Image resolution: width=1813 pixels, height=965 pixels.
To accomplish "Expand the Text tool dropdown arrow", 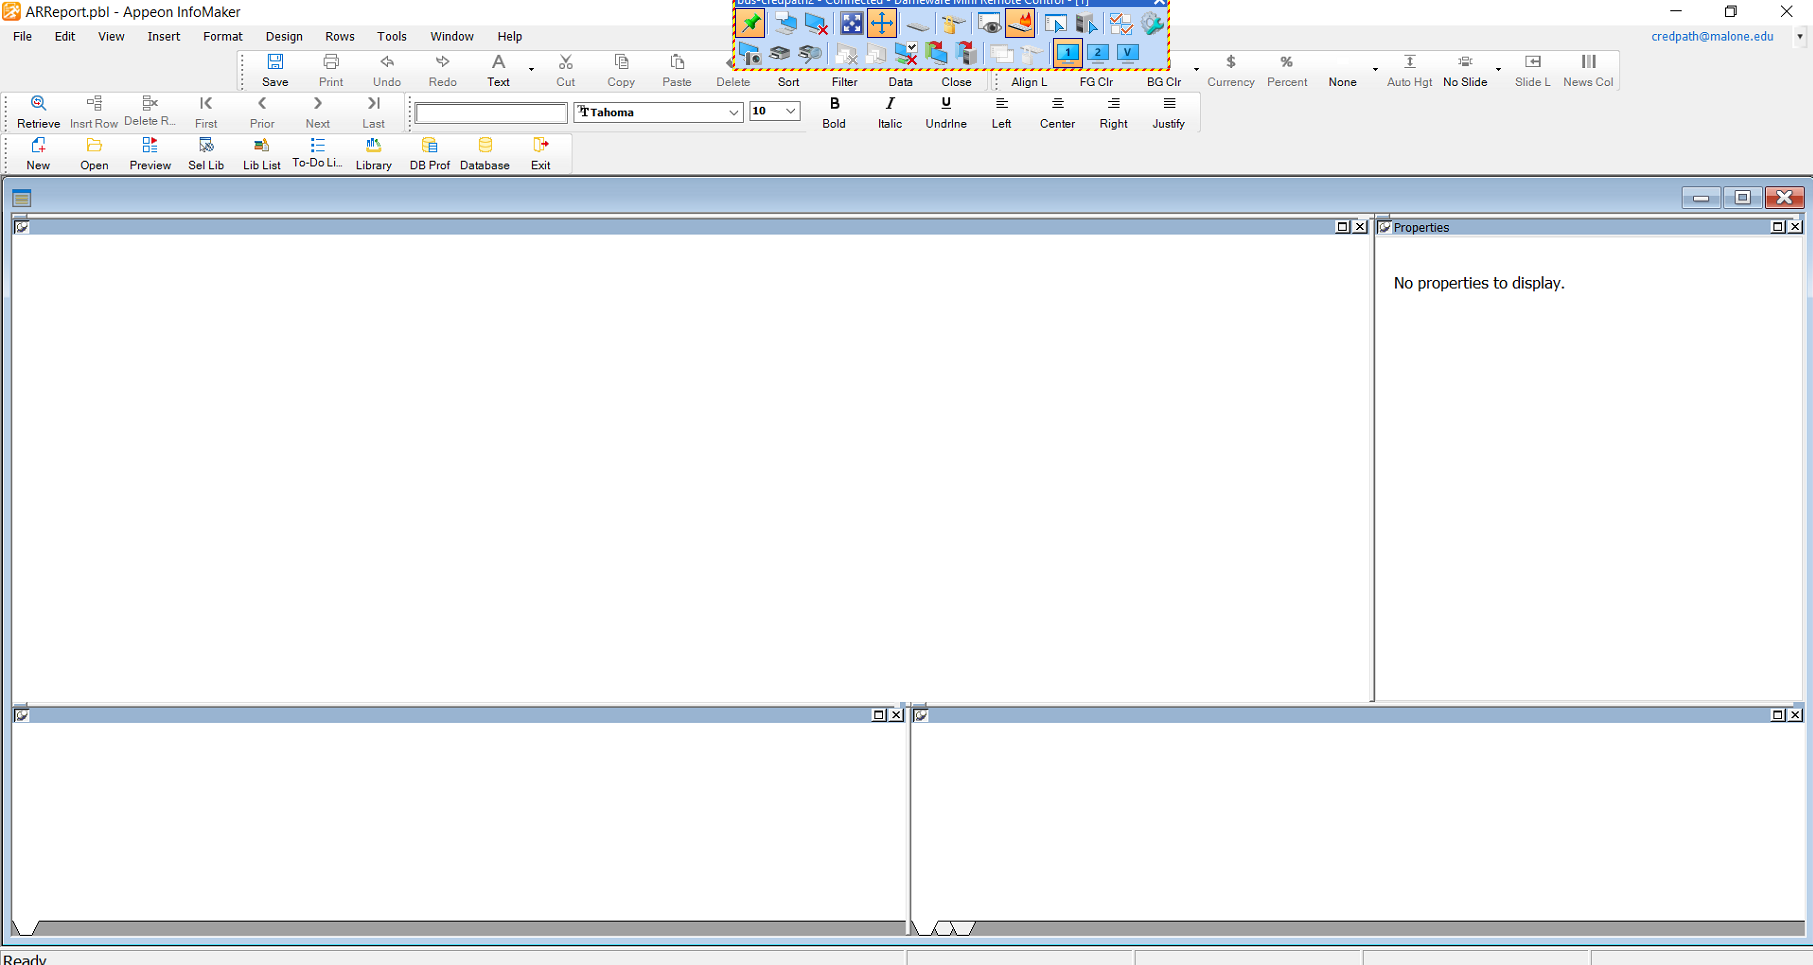I will (531, 70).
